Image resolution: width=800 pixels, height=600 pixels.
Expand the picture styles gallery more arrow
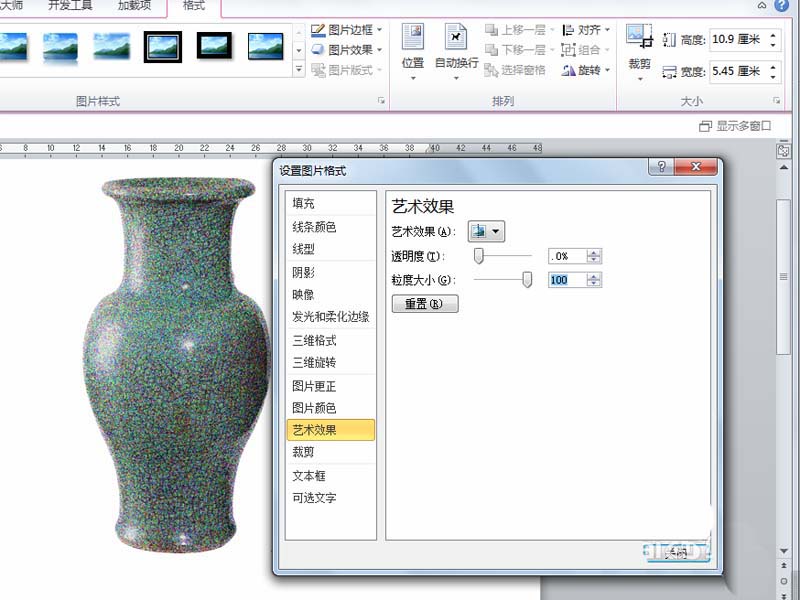coord(298,70)
